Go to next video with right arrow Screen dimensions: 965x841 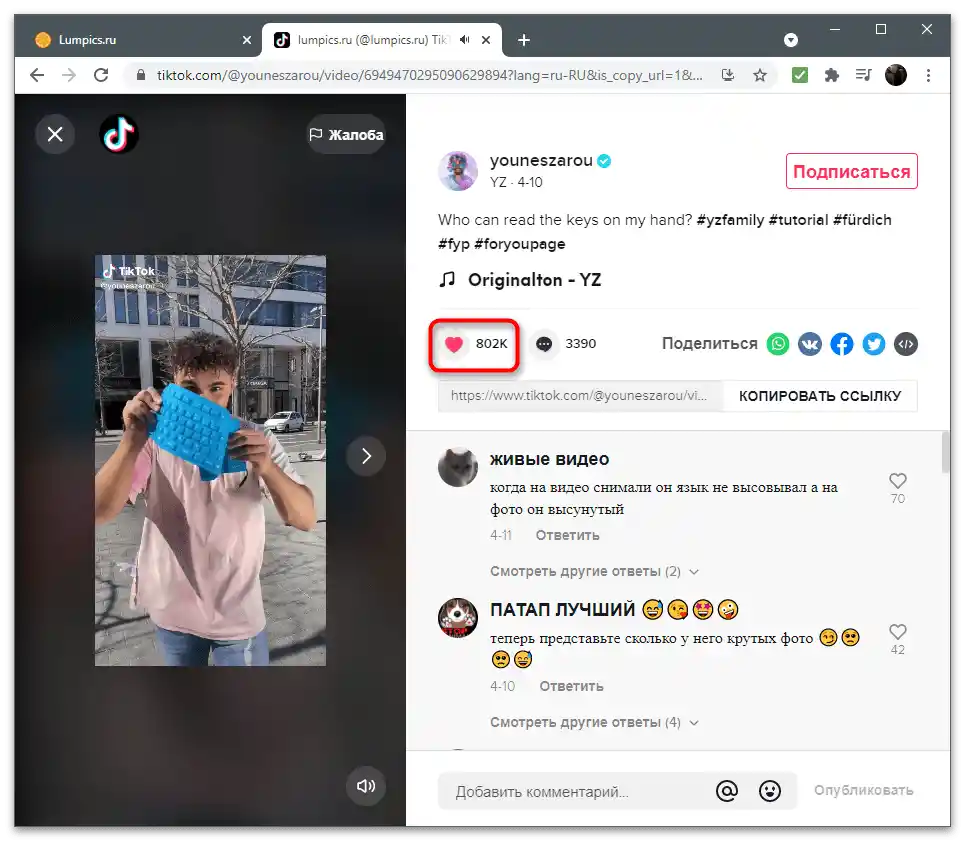tap(366, 456)
